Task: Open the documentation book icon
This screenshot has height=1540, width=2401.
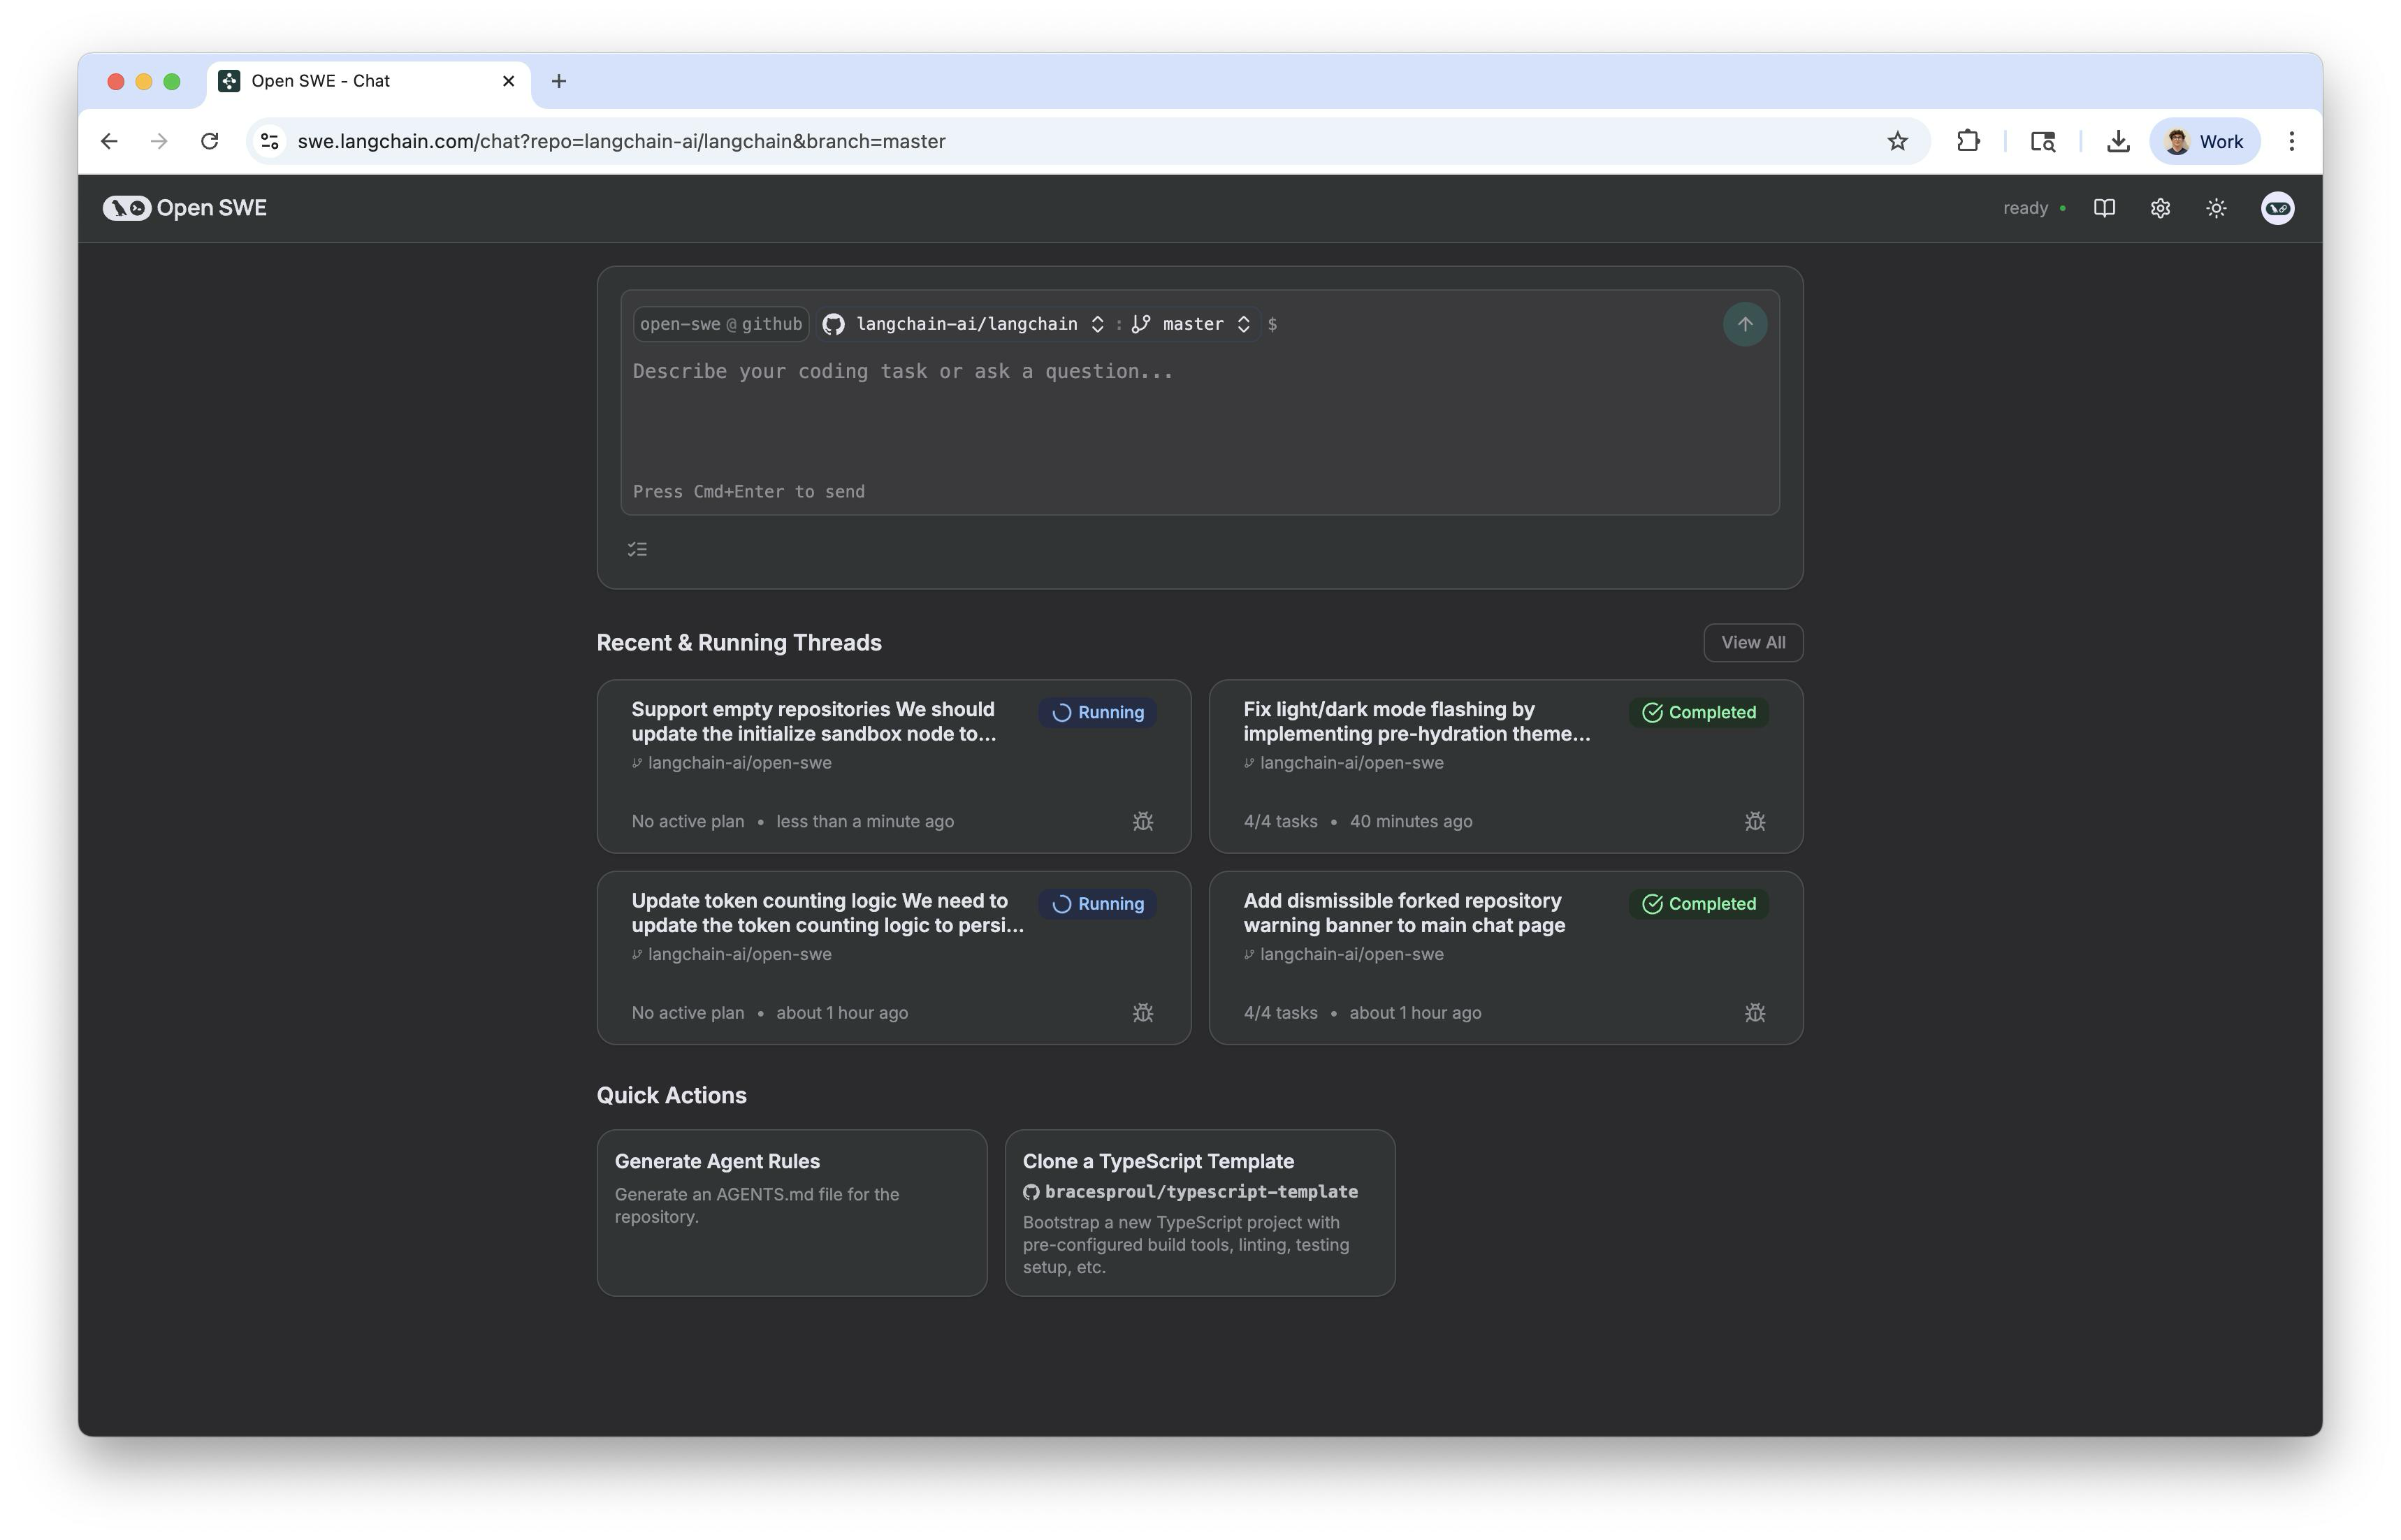Action: click(x=2104, y=208)
